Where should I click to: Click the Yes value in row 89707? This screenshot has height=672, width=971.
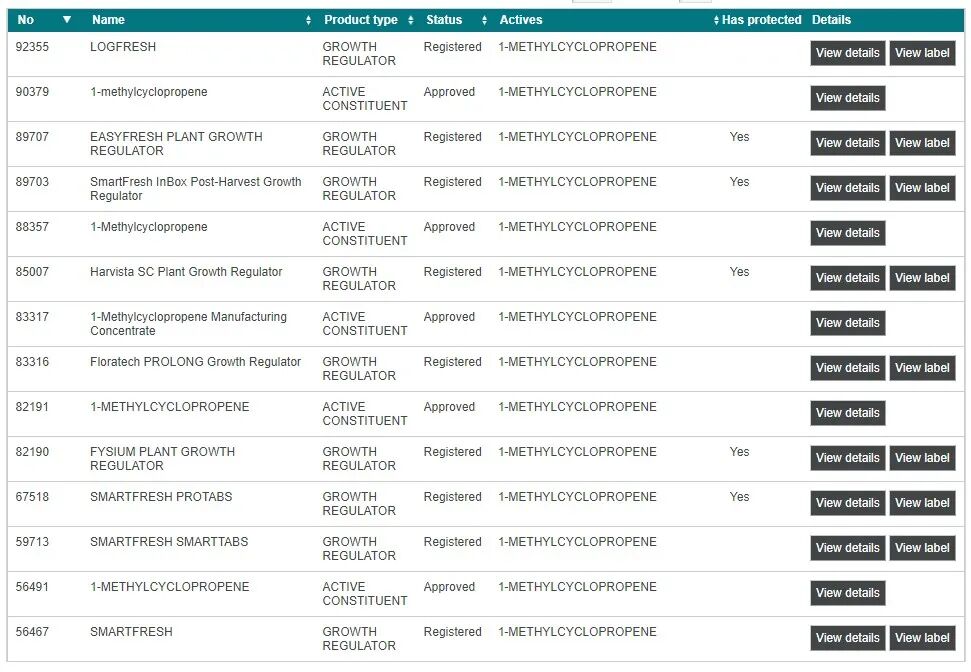pyautogui.click(x=739, y=137)
